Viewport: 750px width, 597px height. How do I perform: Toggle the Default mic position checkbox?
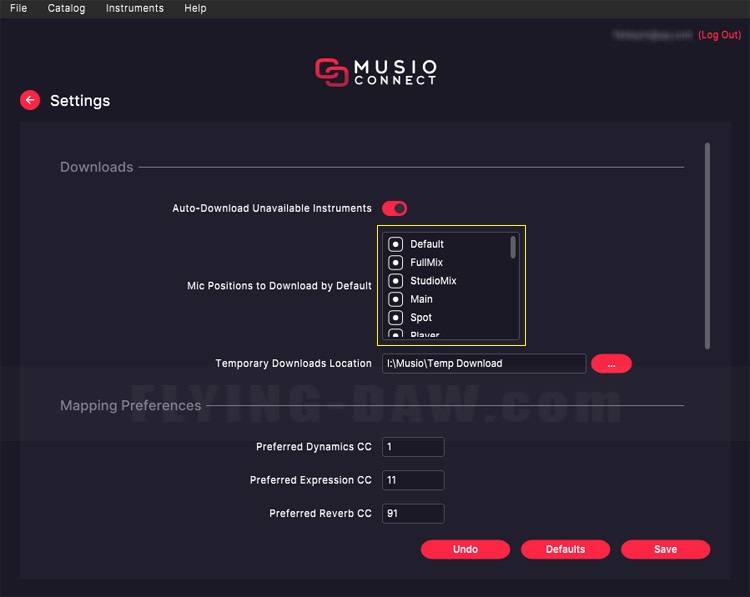tap(395, 244)
